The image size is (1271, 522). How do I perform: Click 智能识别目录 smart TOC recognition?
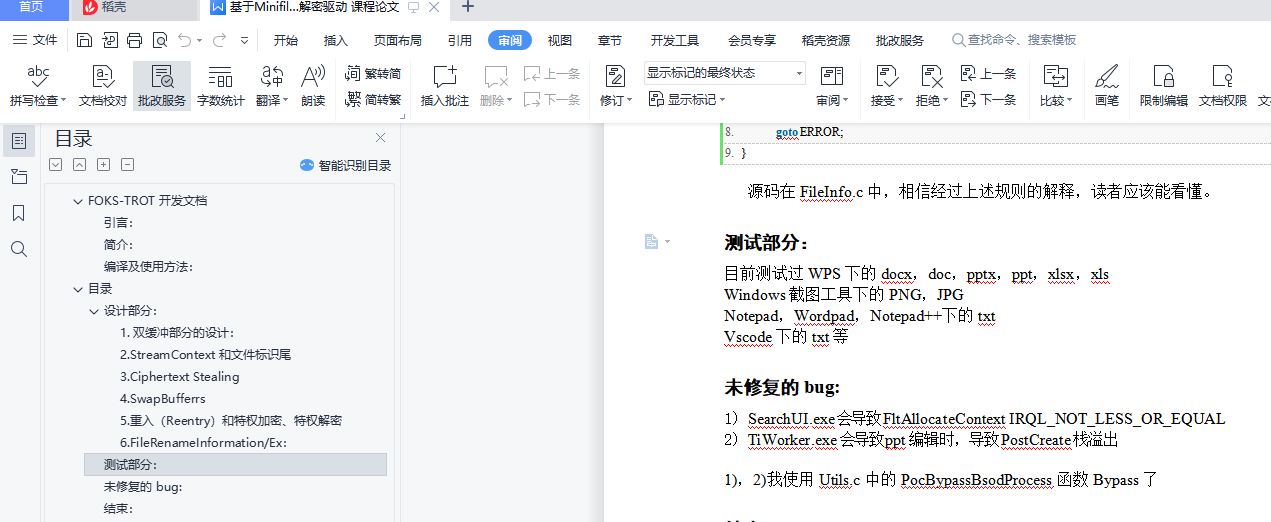[x=346, y=165]
